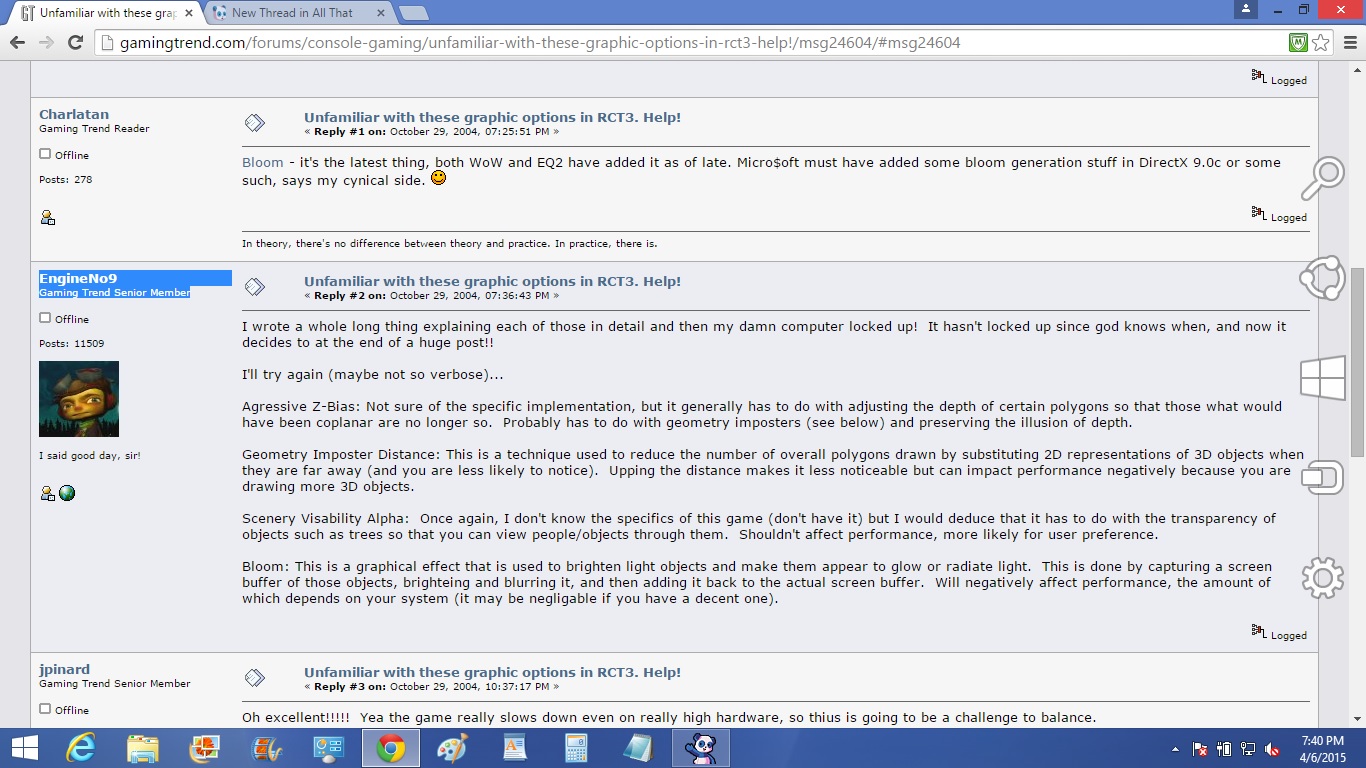The width and height of the screenshot is (1366, 768).
Task: Click the Charms search magnifier icon
Action: [1323, 179]
